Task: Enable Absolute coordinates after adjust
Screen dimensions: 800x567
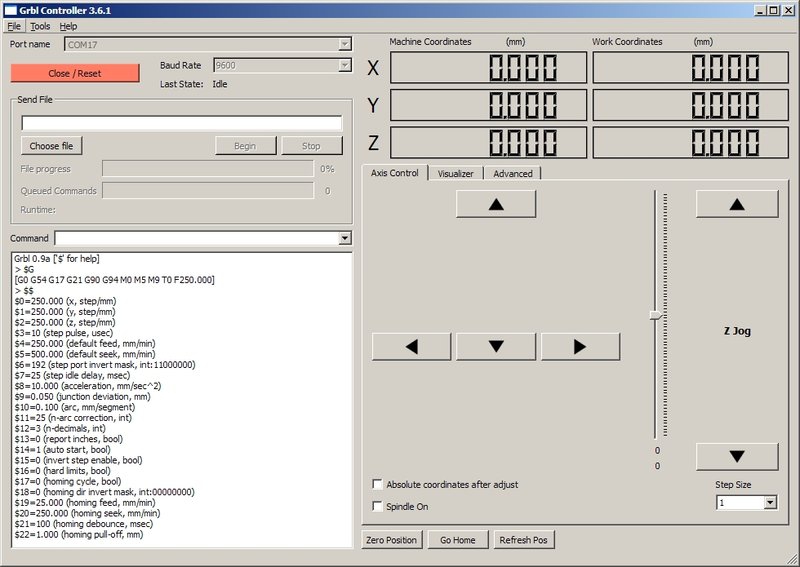Action: [x=378, y=484]
